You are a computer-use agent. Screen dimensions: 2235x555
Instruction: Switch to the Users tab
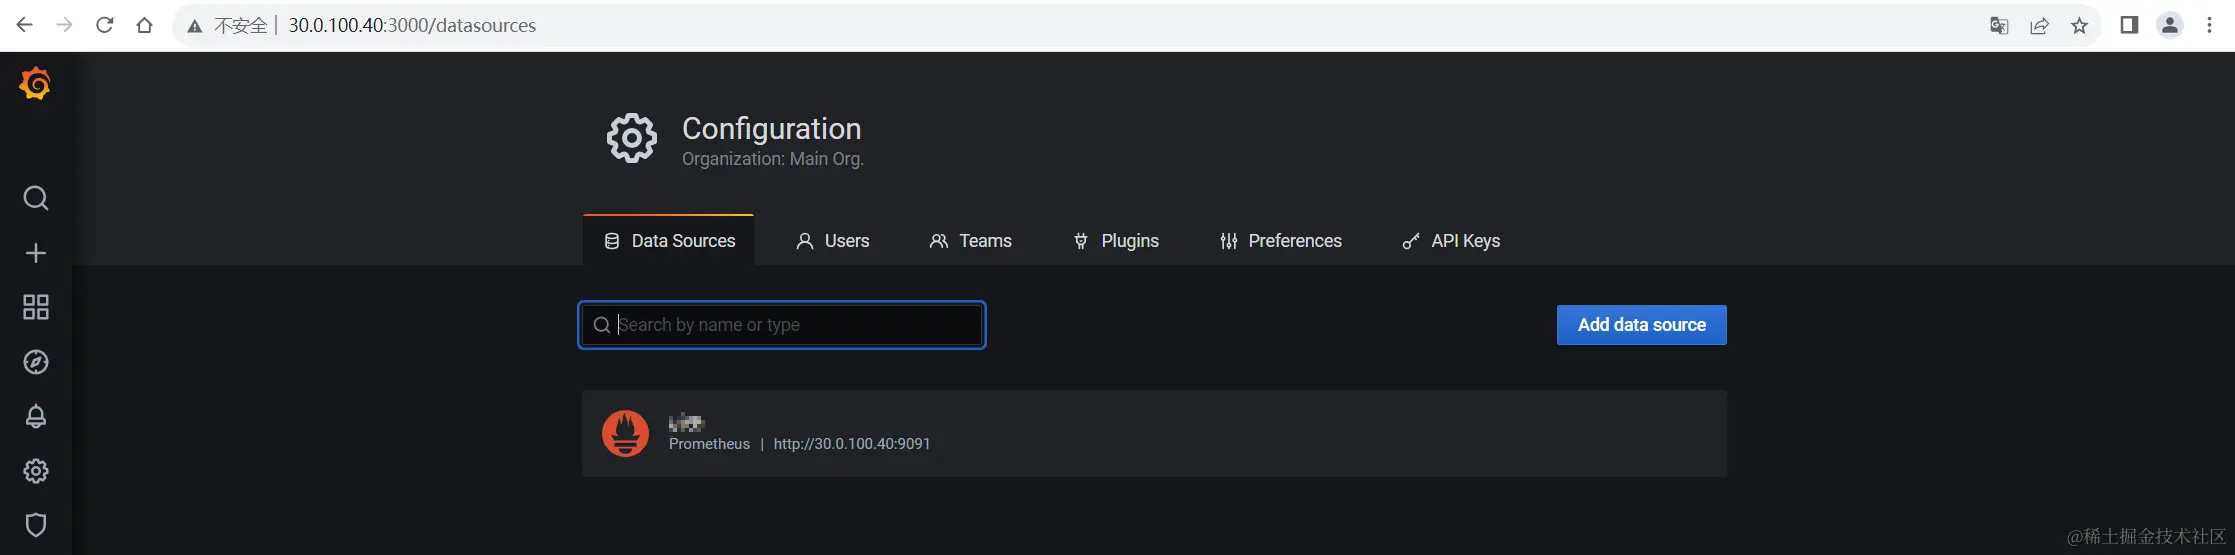832,241
